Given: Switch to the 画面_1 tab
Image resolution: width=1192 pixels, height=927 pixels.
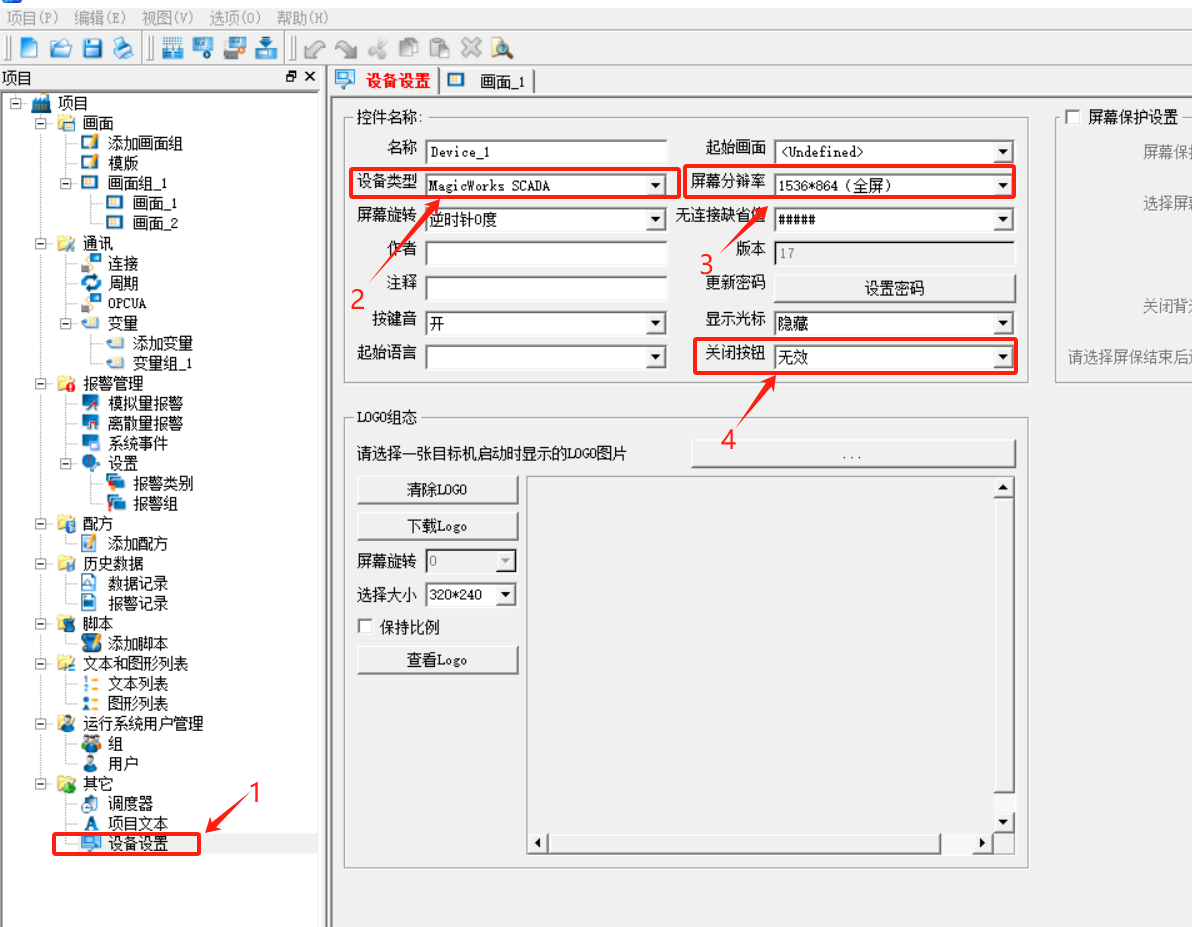Looking at the screenshot, I should tap(490, 81).
